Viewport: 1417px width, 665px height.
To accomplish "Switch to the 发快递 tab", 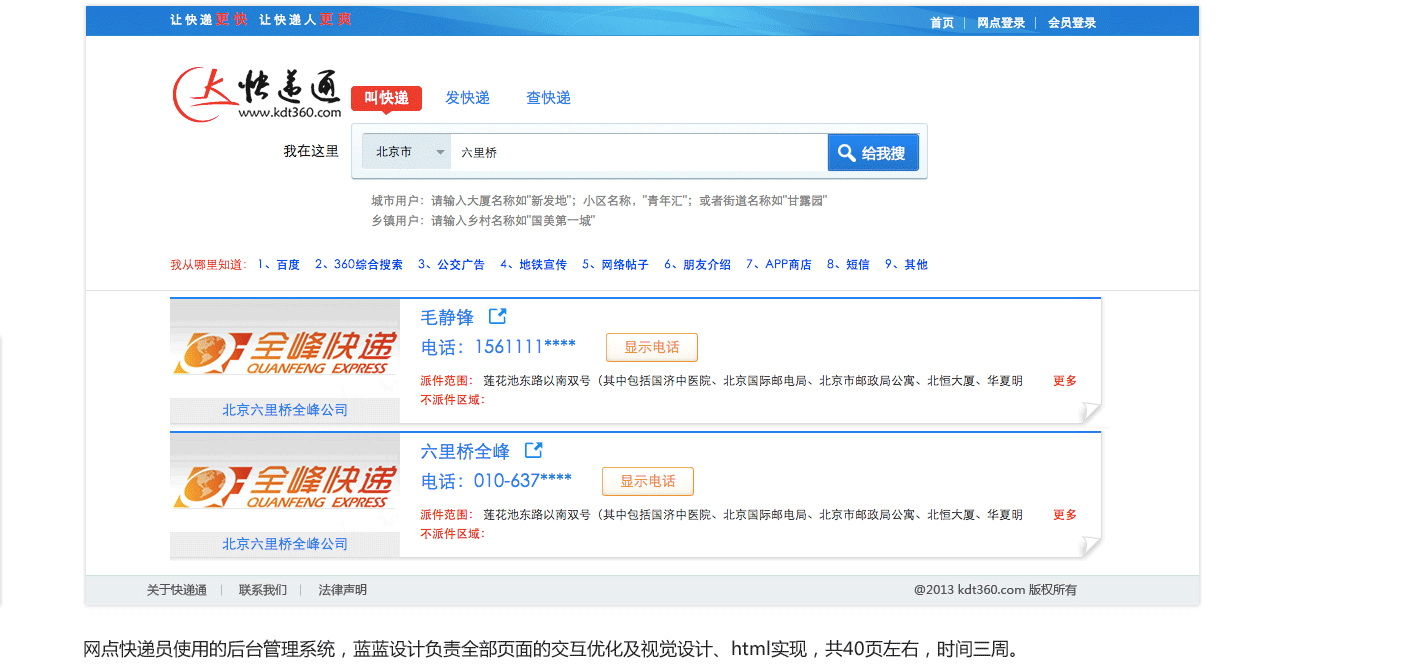I will (467, 97).
